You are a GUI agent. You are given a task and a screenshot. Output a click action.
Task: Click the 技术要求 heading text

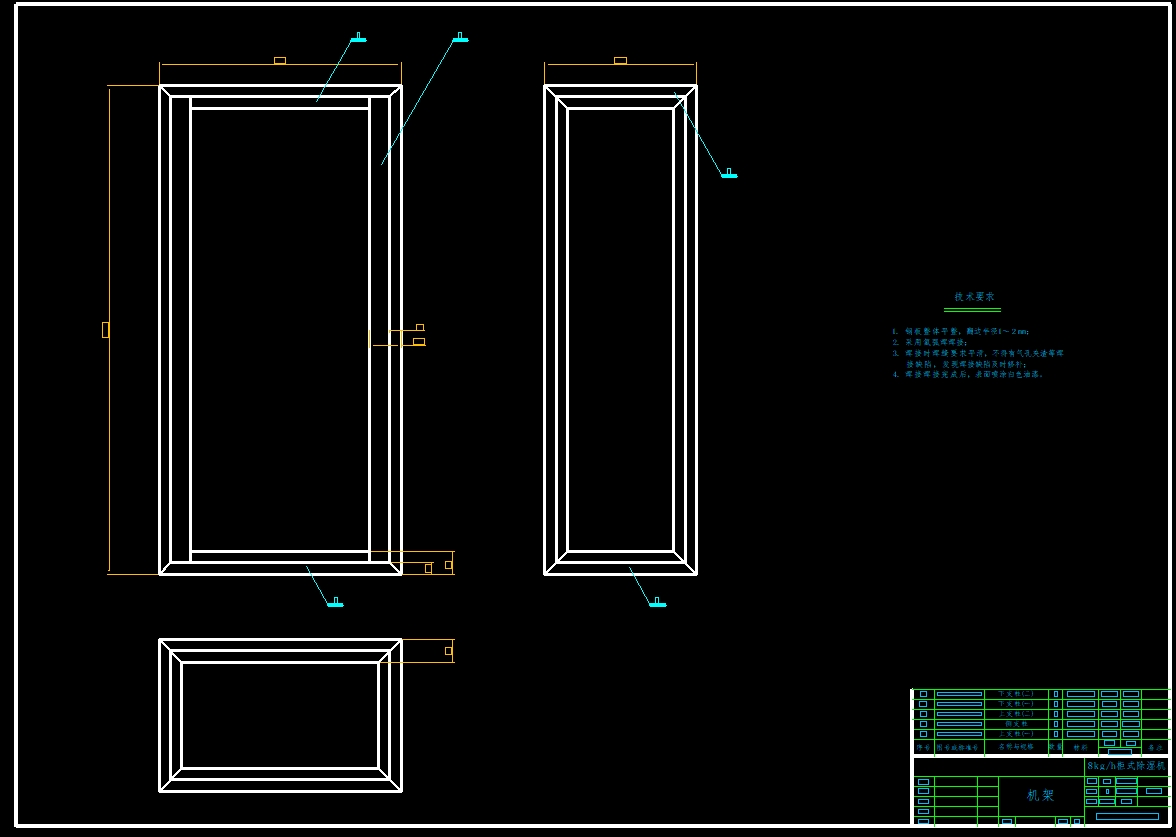click(x=974, y=297)
